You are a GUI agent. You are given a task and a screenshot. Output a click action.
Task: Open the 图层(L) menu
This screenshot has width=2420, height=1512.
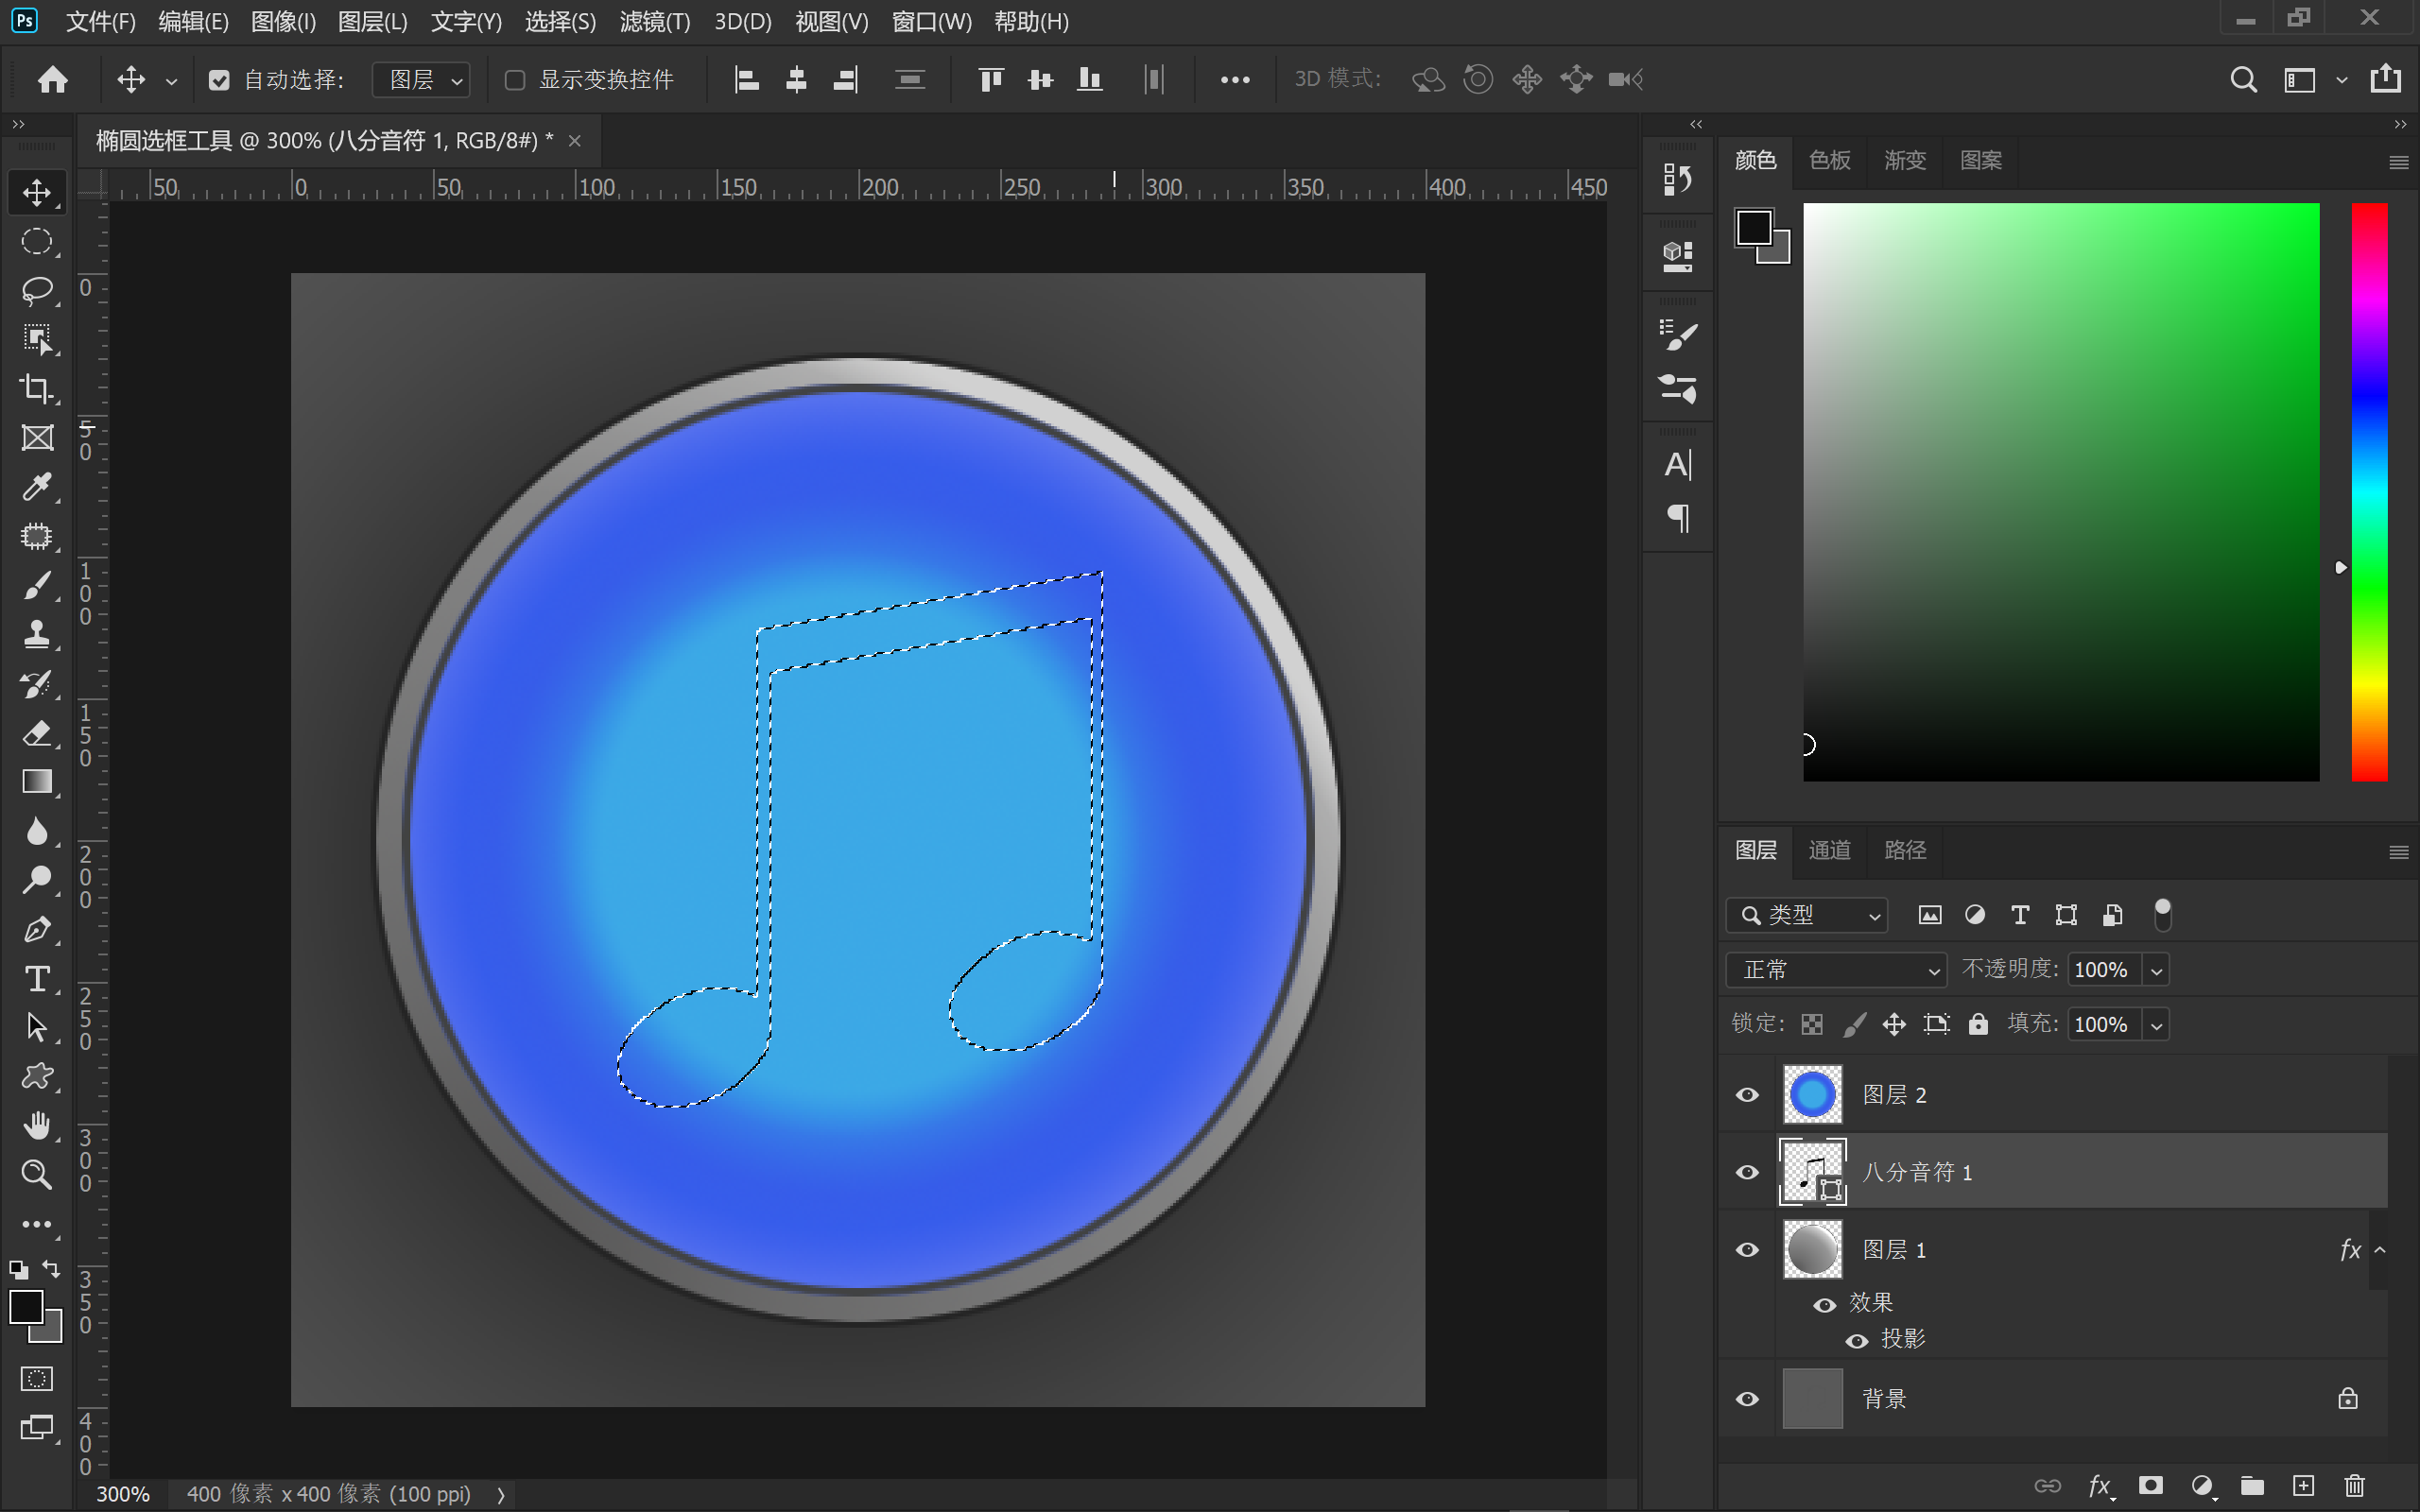pos(373,22)
